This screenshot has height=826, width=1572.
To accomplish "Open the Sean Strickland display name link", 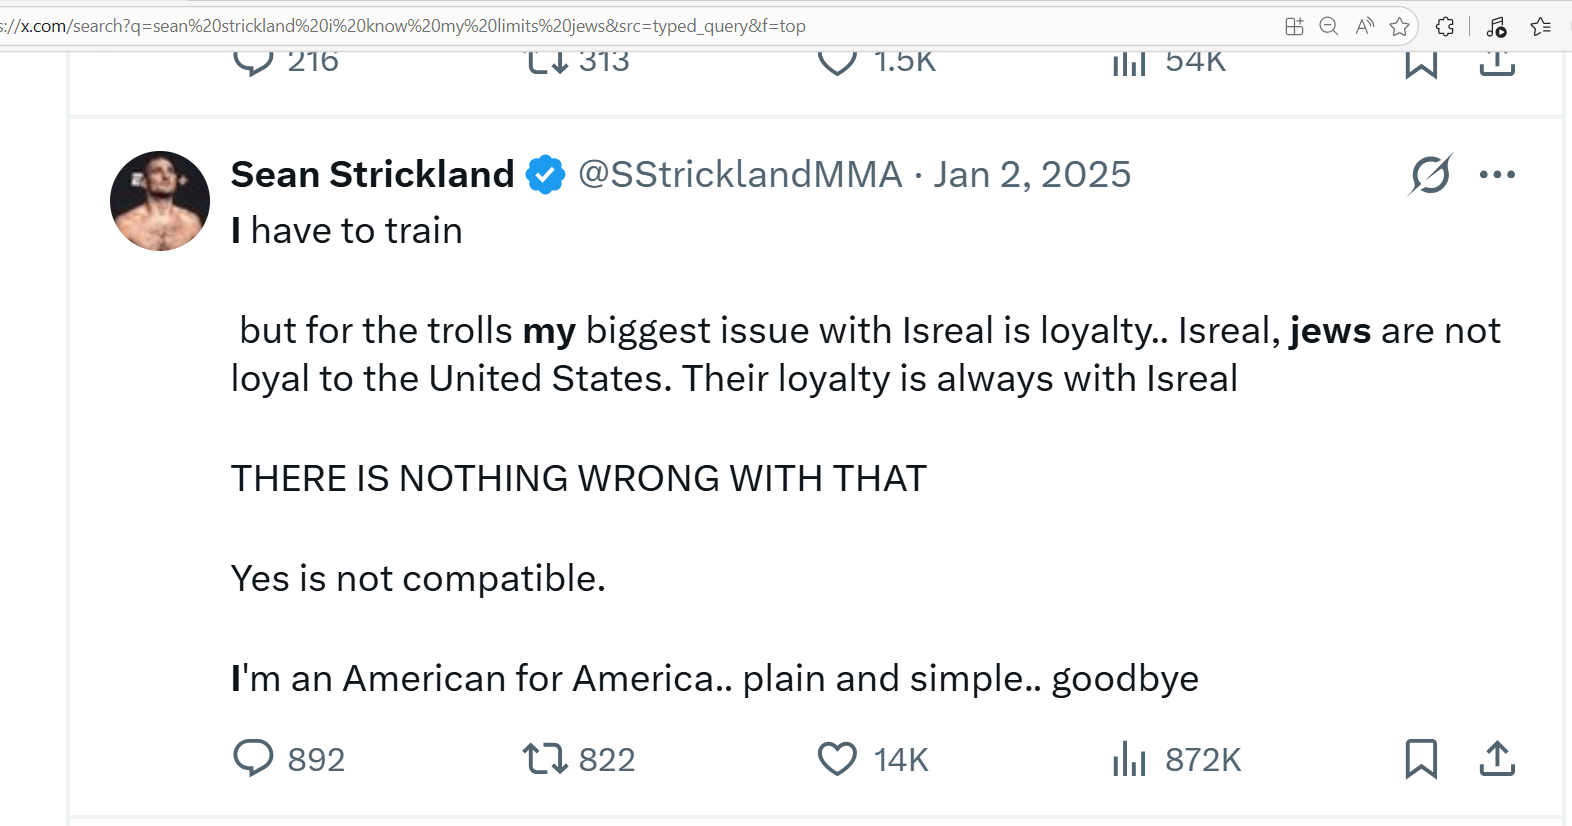I will point(372,174).
